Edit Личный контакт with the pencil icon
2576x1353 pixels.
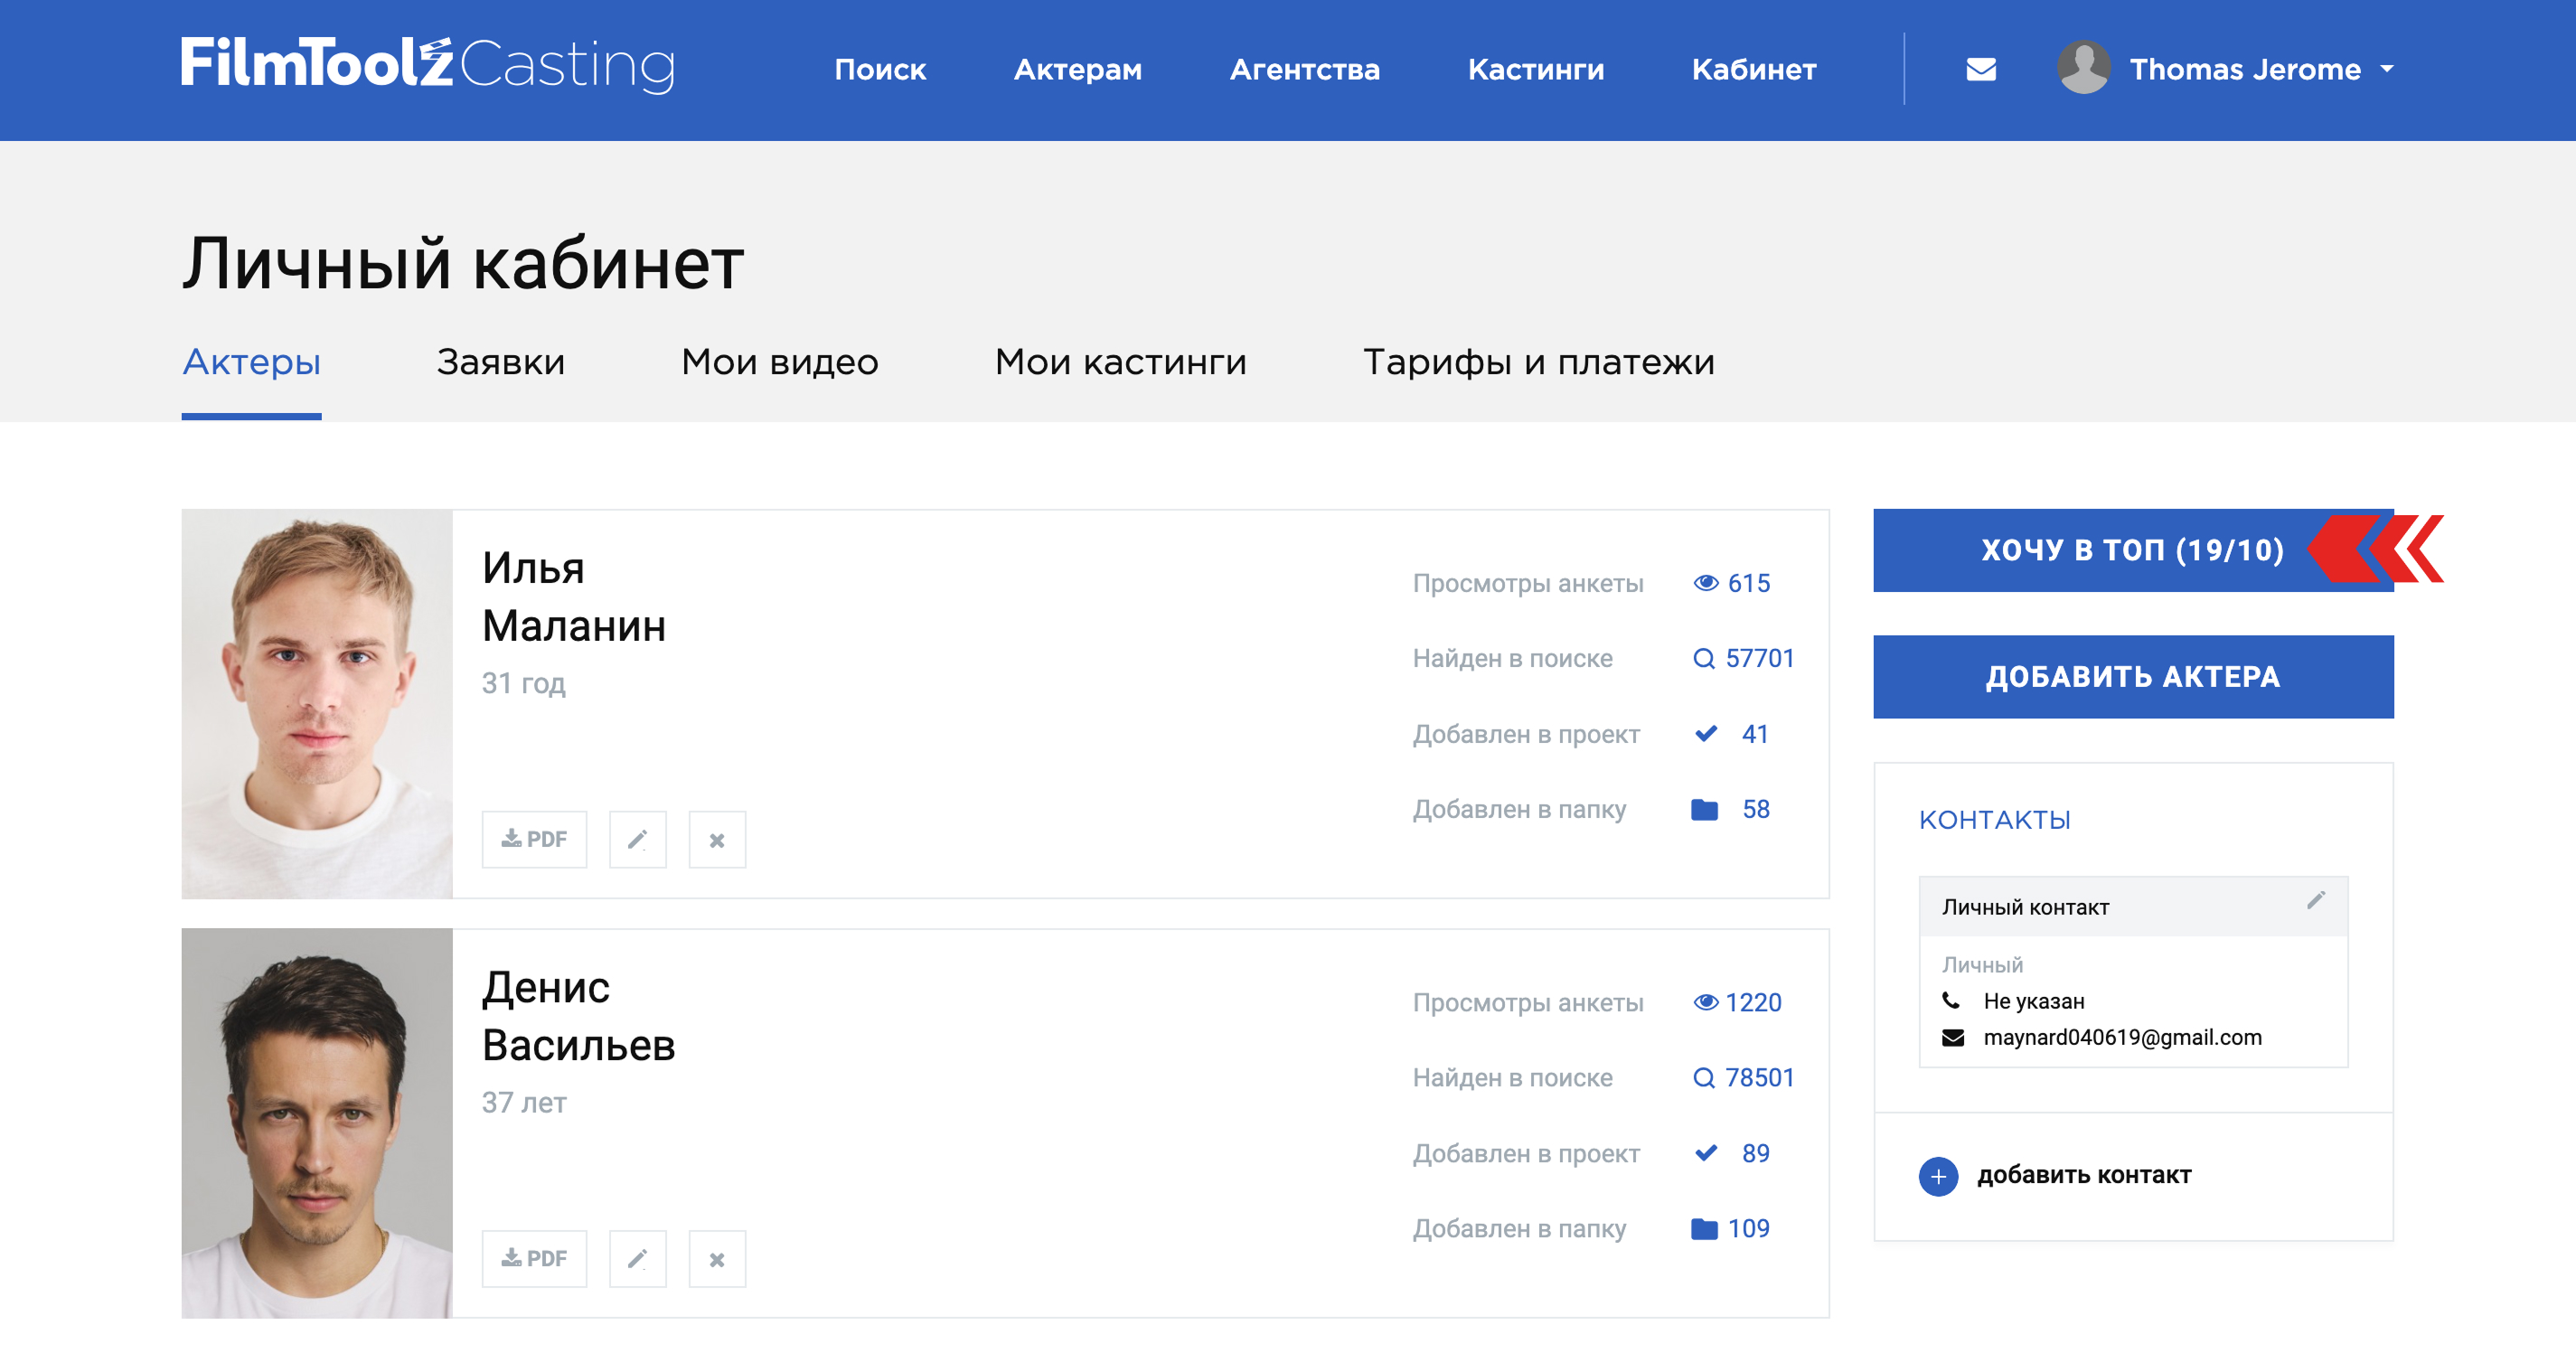[x=2315, y=900]
